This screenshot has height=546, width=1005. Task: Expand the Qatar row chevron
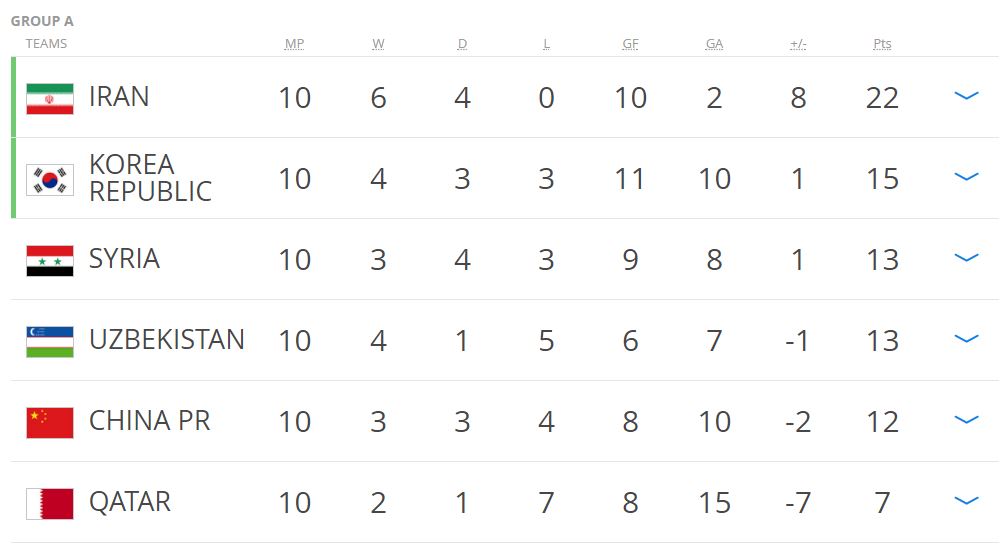[966, 502]
